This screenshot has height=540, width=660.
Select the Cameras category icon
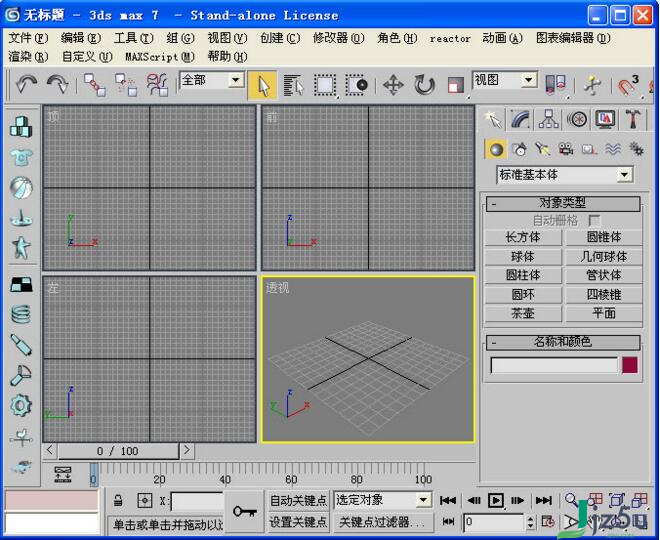pyautogui.click(x=566, y=149)
